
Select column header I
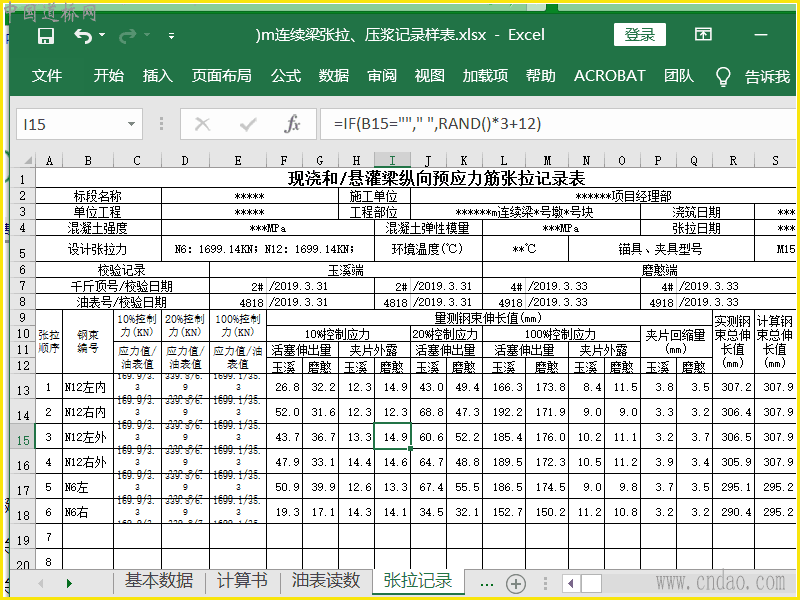point(392,160)
